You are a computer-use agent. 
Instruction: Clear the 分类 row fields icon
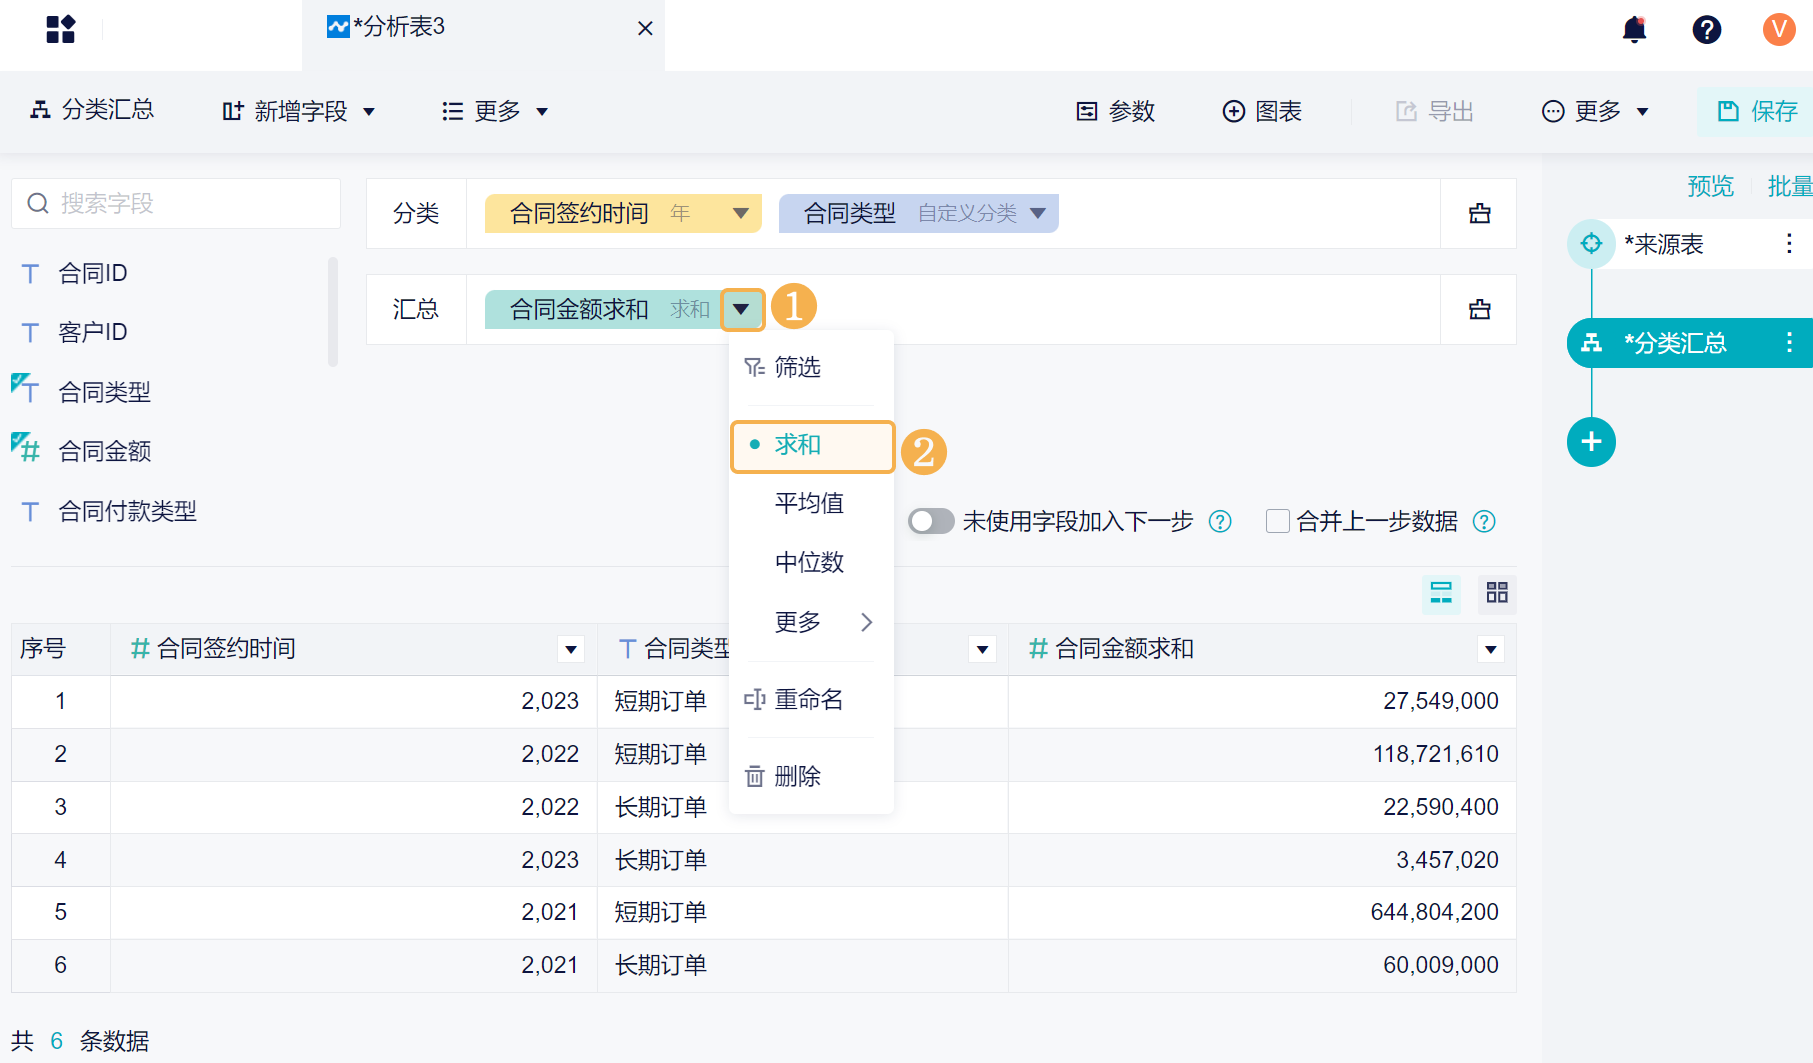(1479, 213)
